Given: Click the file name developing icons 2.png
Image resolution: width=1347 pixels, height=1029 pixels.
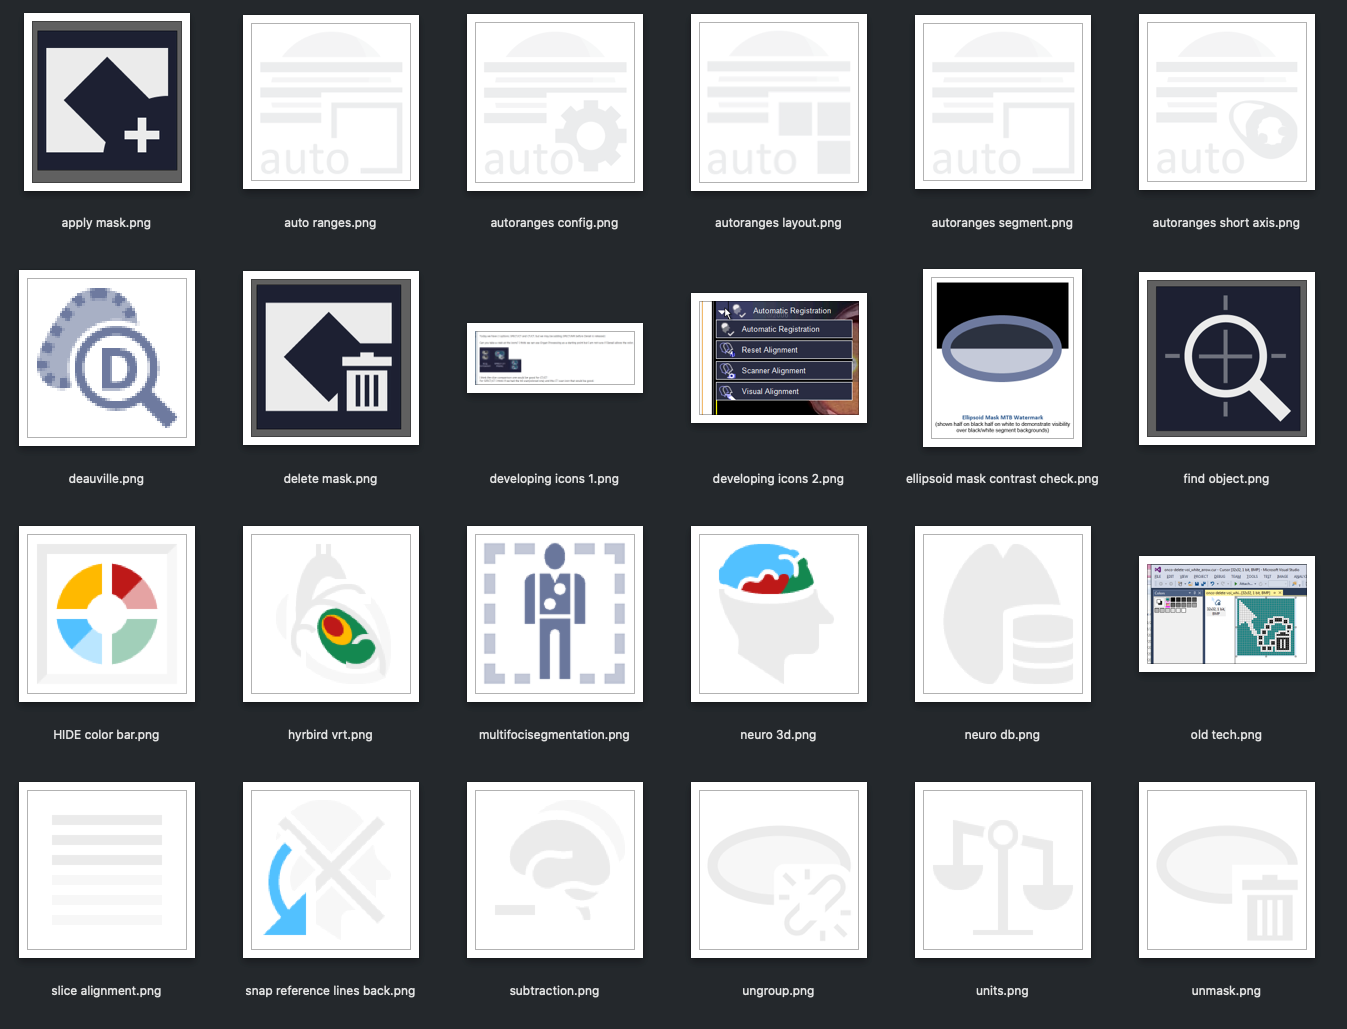Looking at the screenshot, I should pos(778,479).
